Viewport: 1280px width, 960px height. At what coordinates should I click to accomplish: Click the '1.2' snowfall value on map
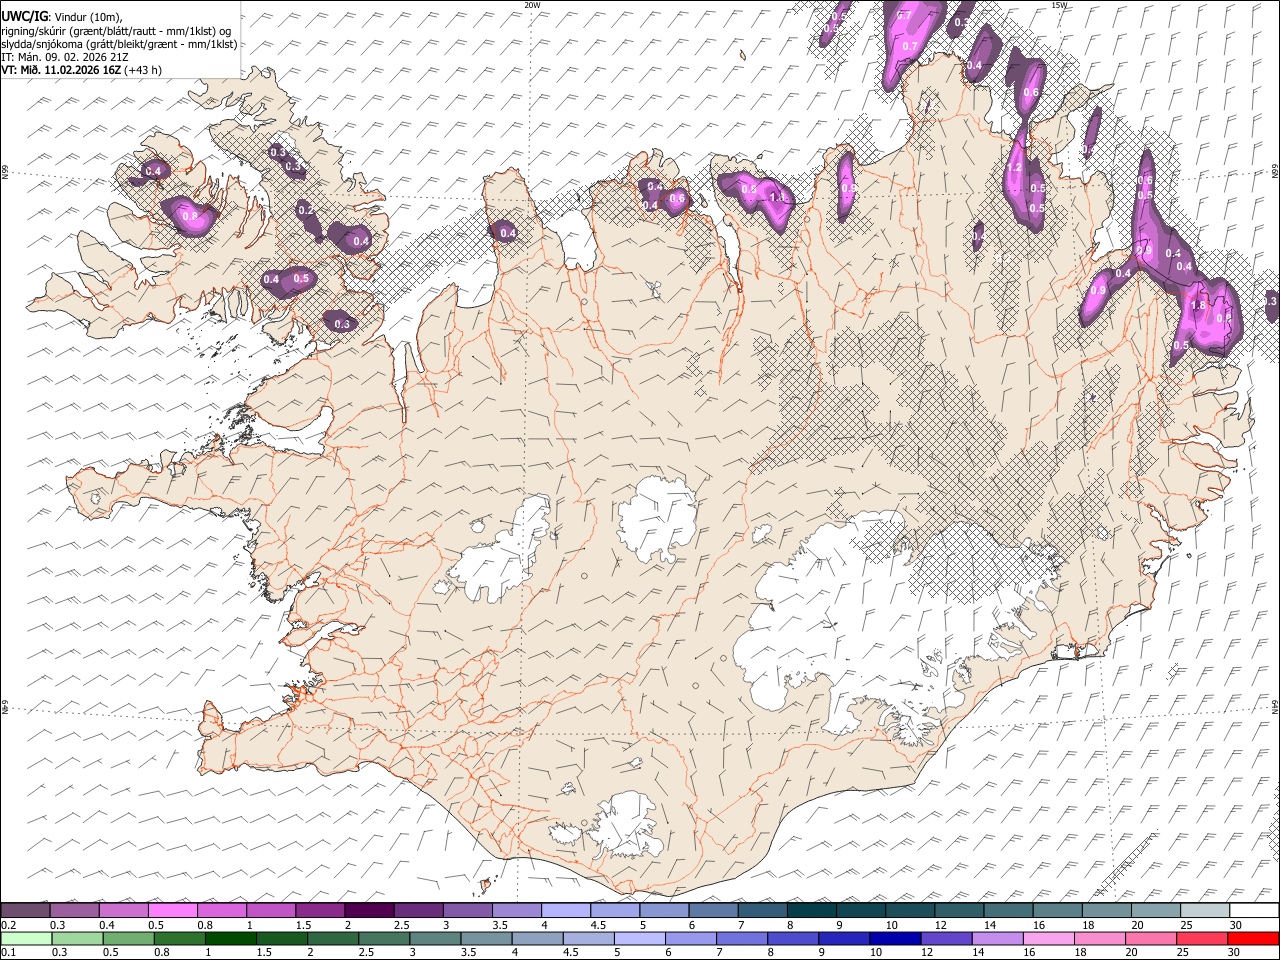pyautogui.click(x=1014, y=168)
